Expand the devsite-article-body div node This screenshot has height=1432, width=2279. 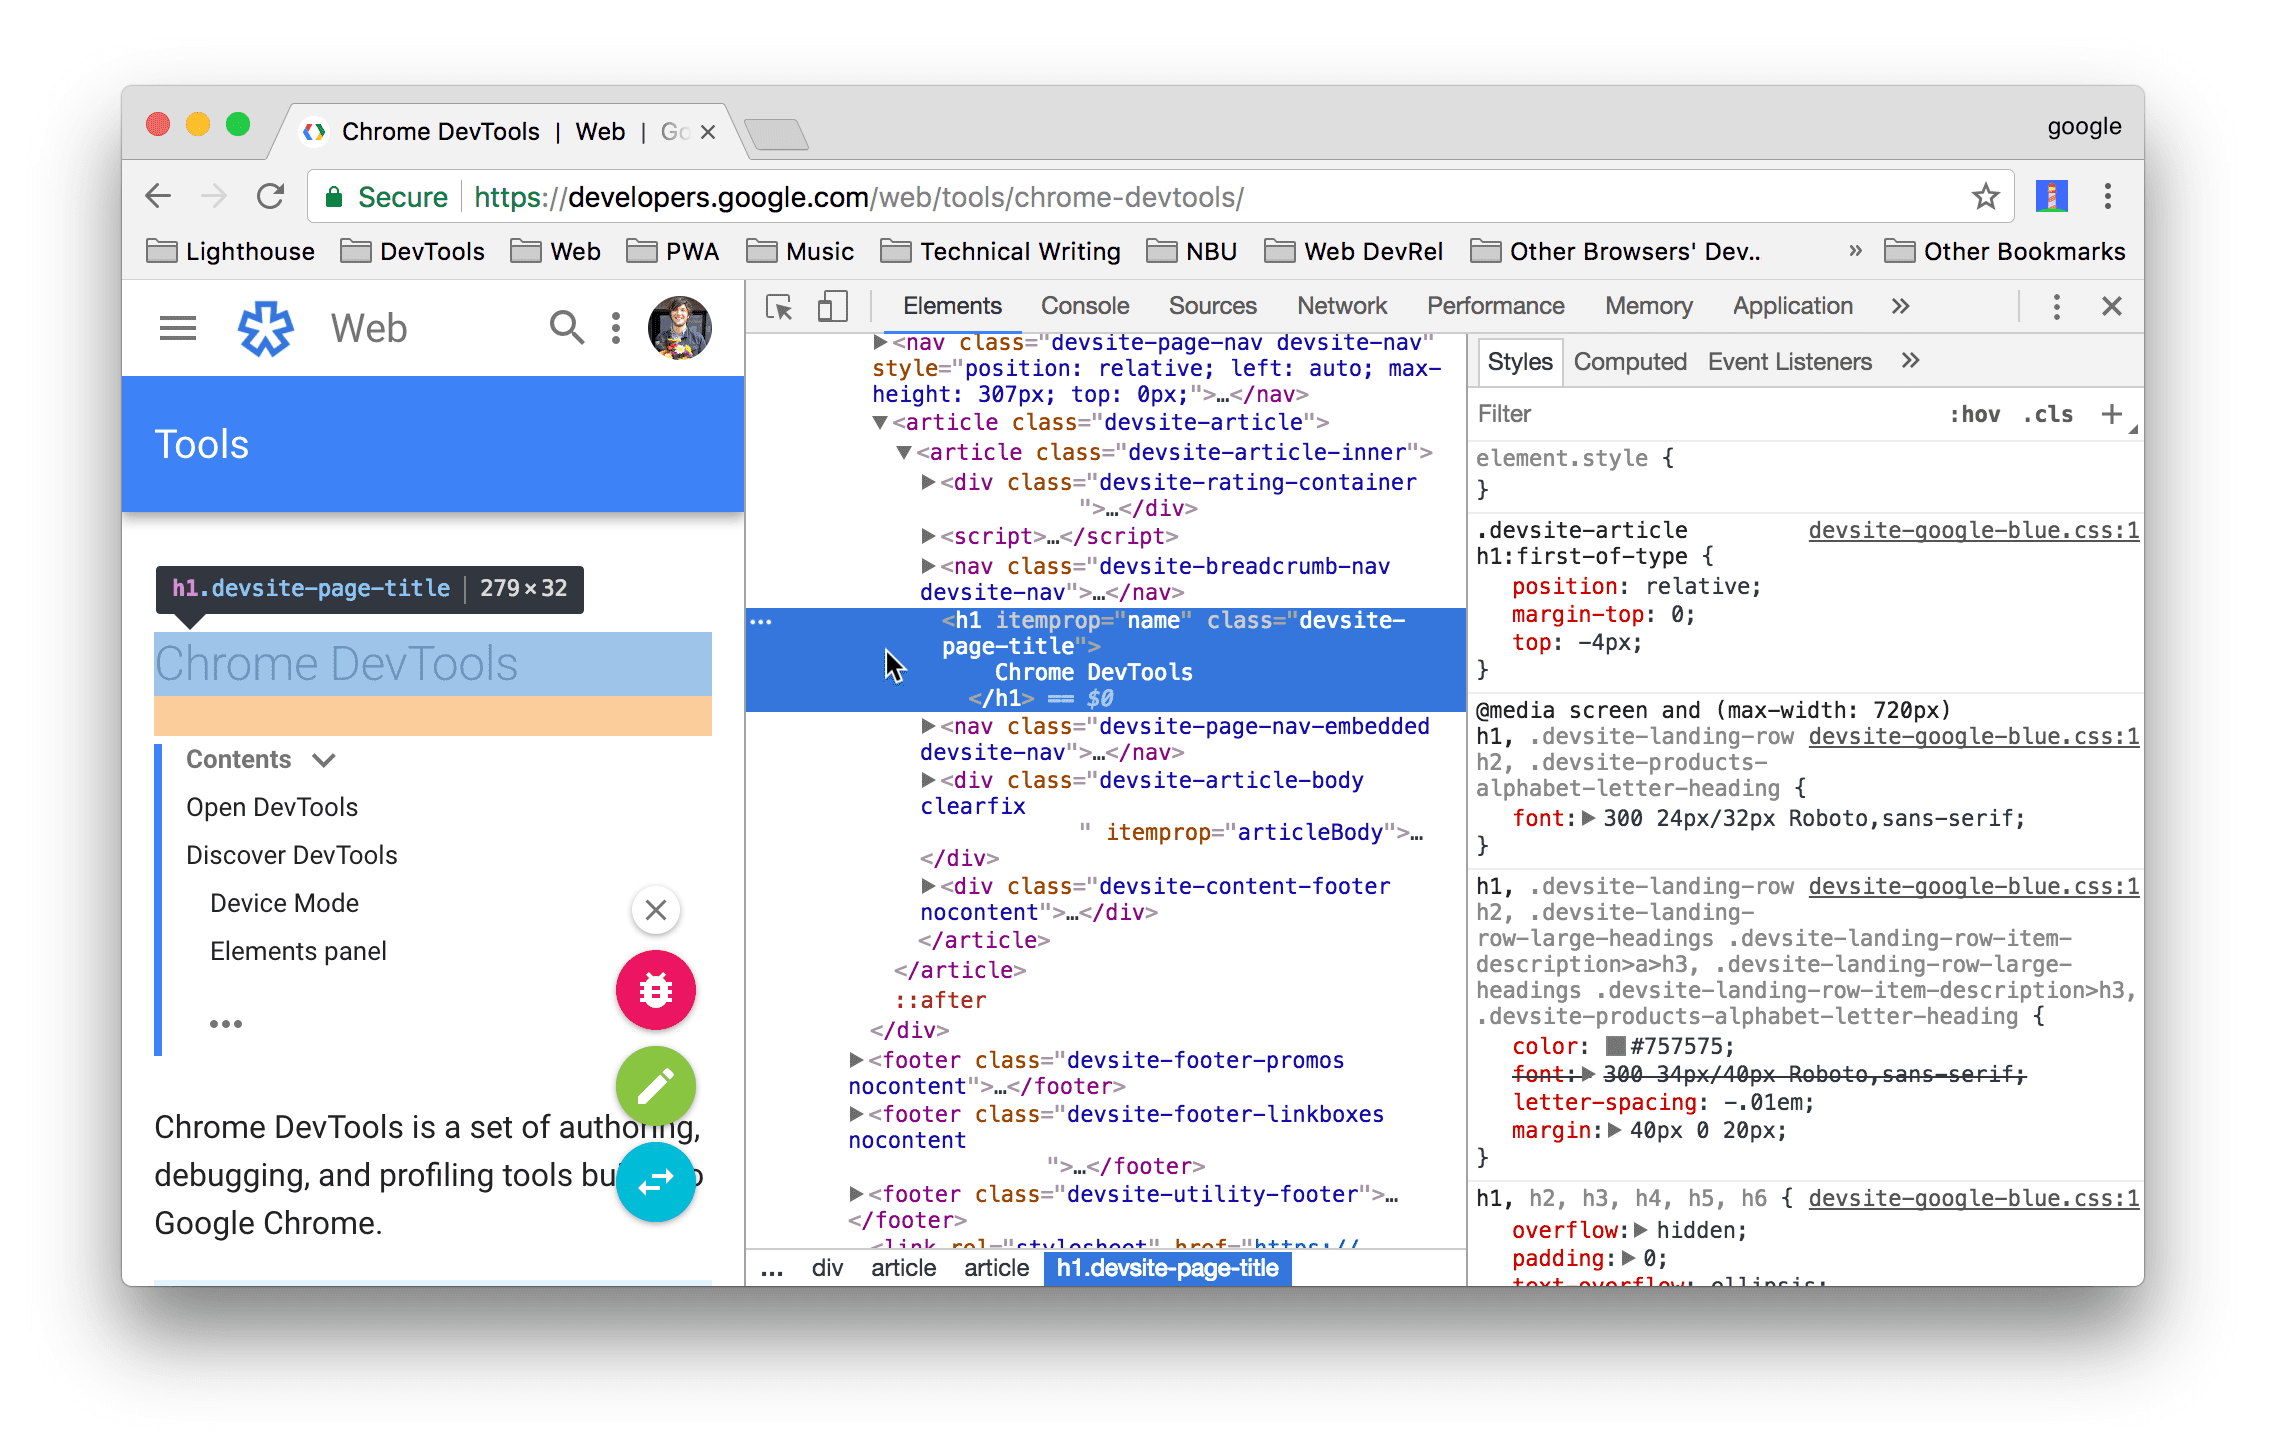click(x=927, y=780)
